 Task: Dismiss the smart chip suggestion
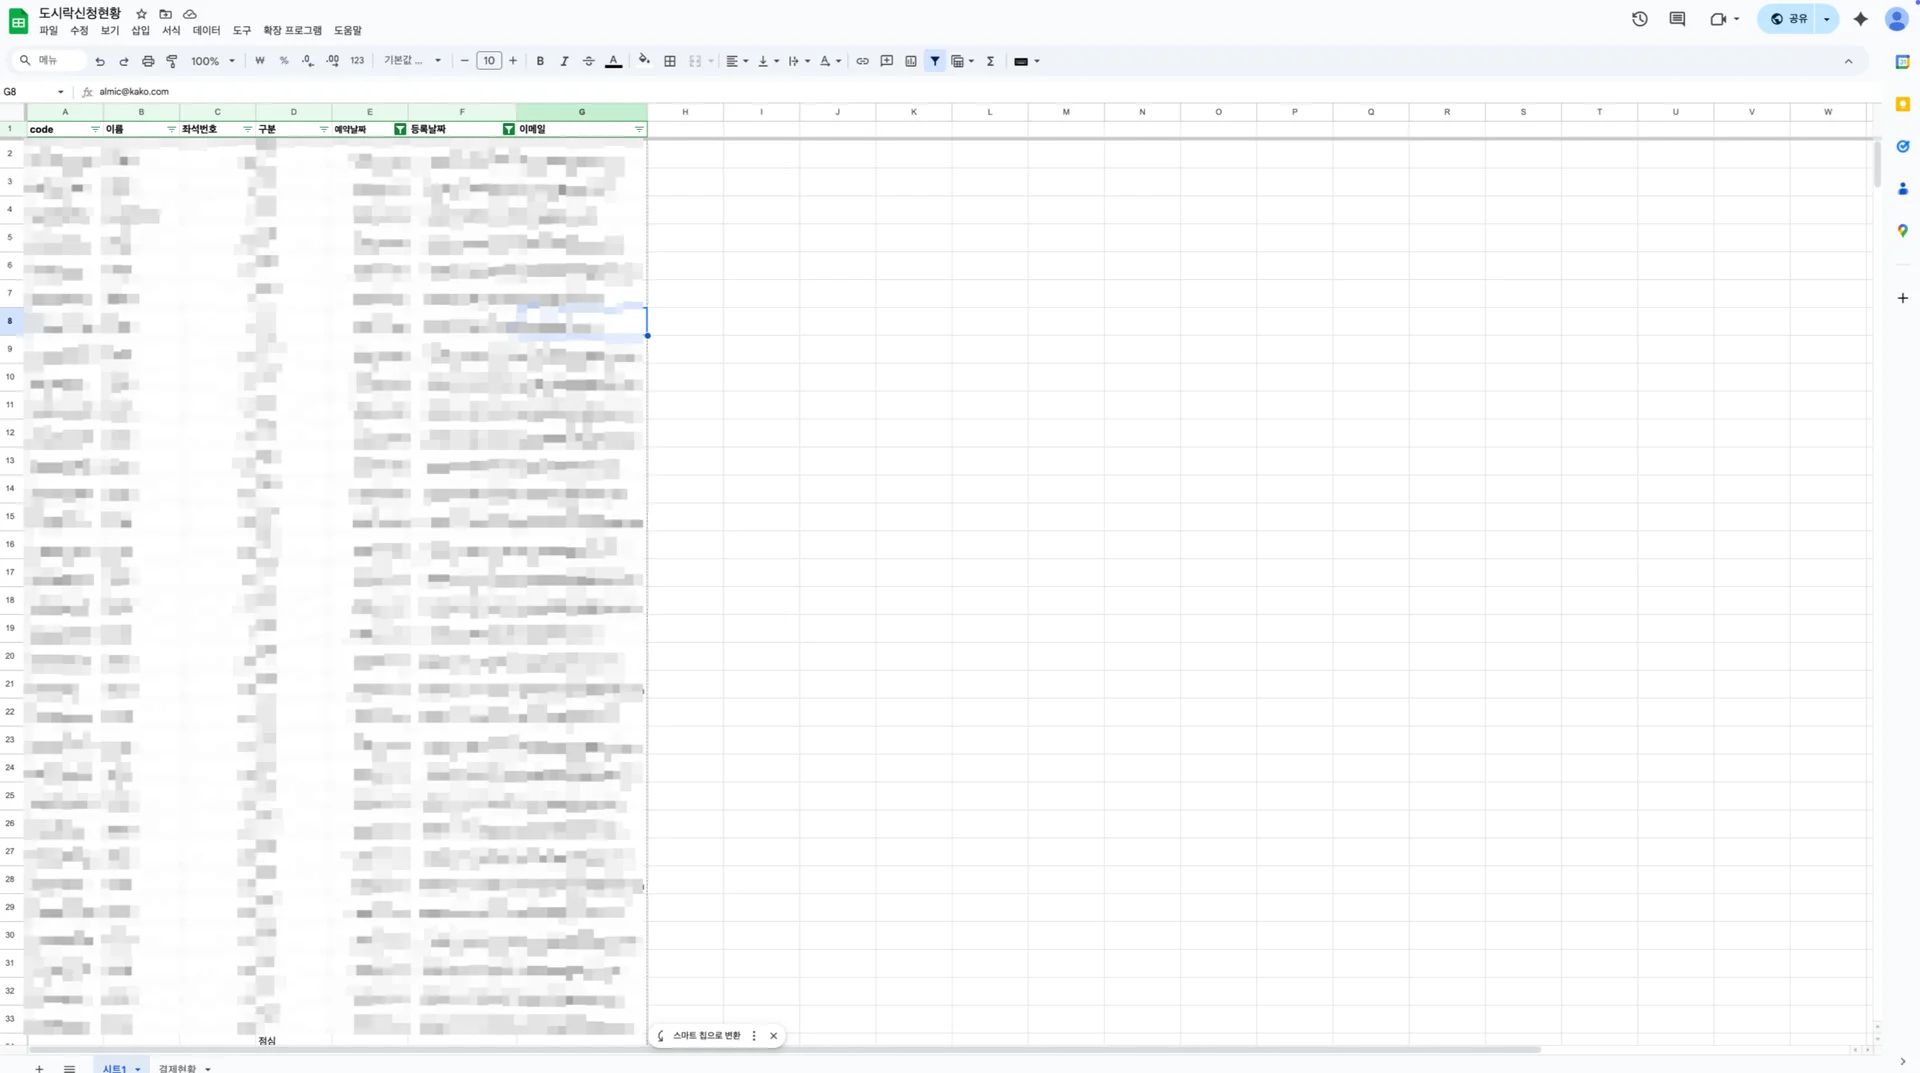pos(773,1036)
